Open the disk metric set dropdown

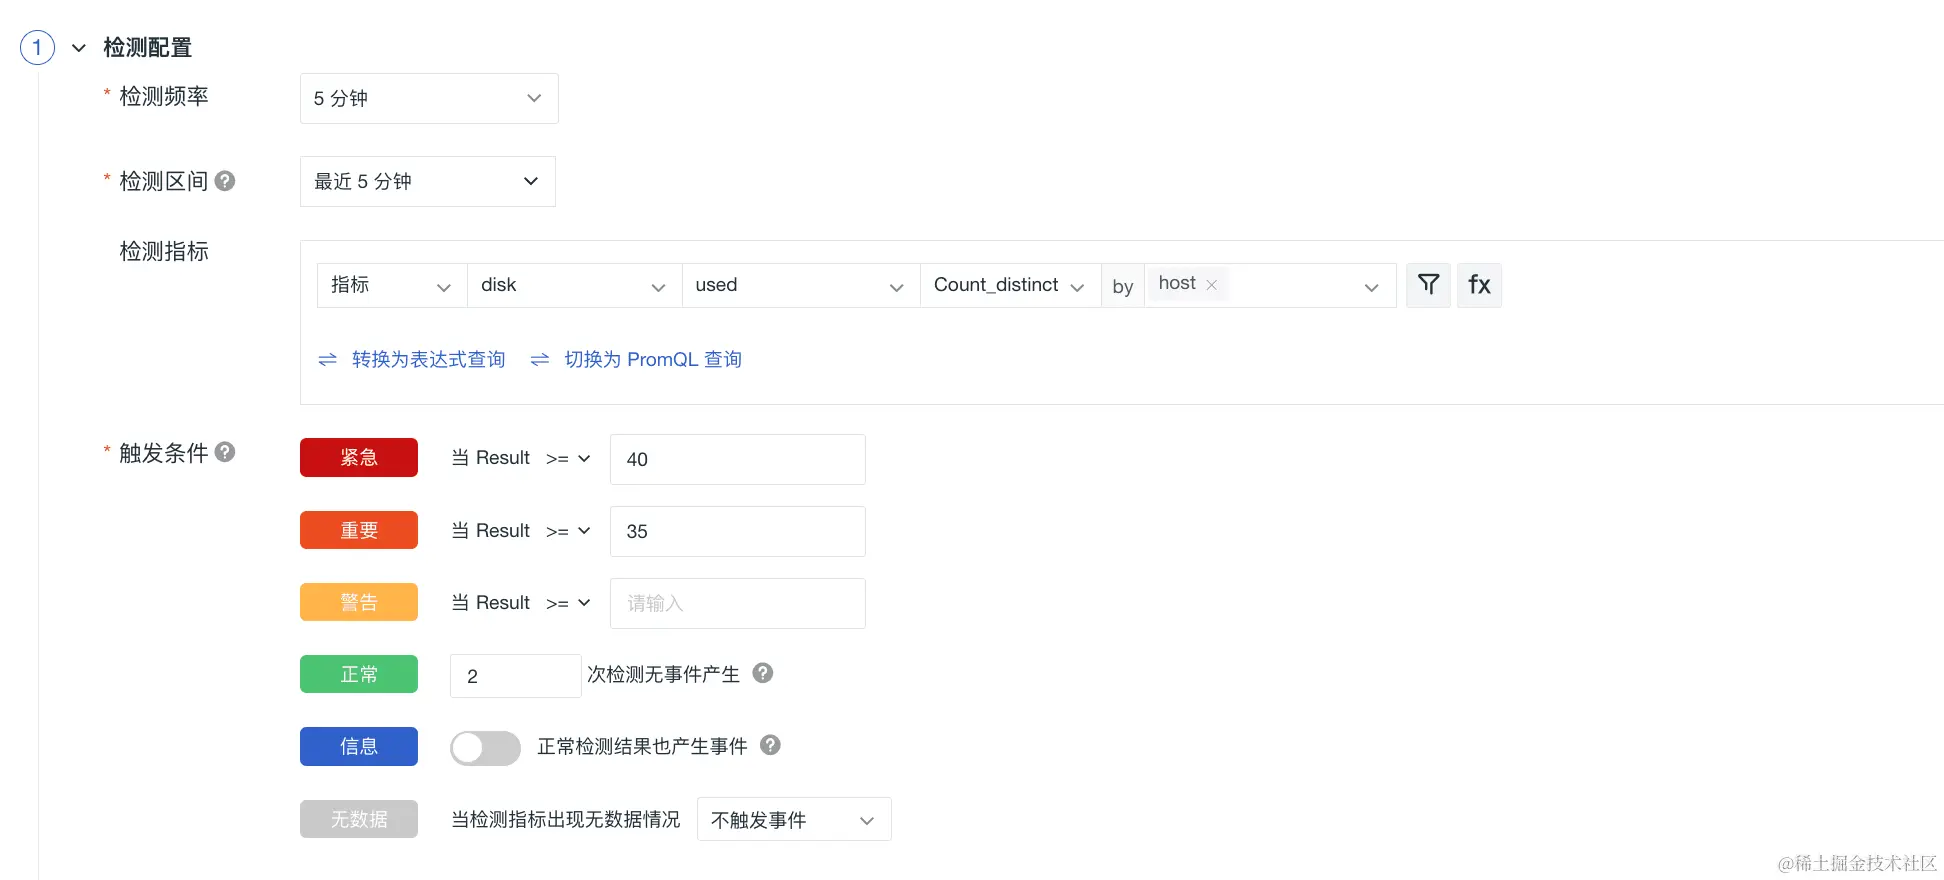tap(574, 285)
